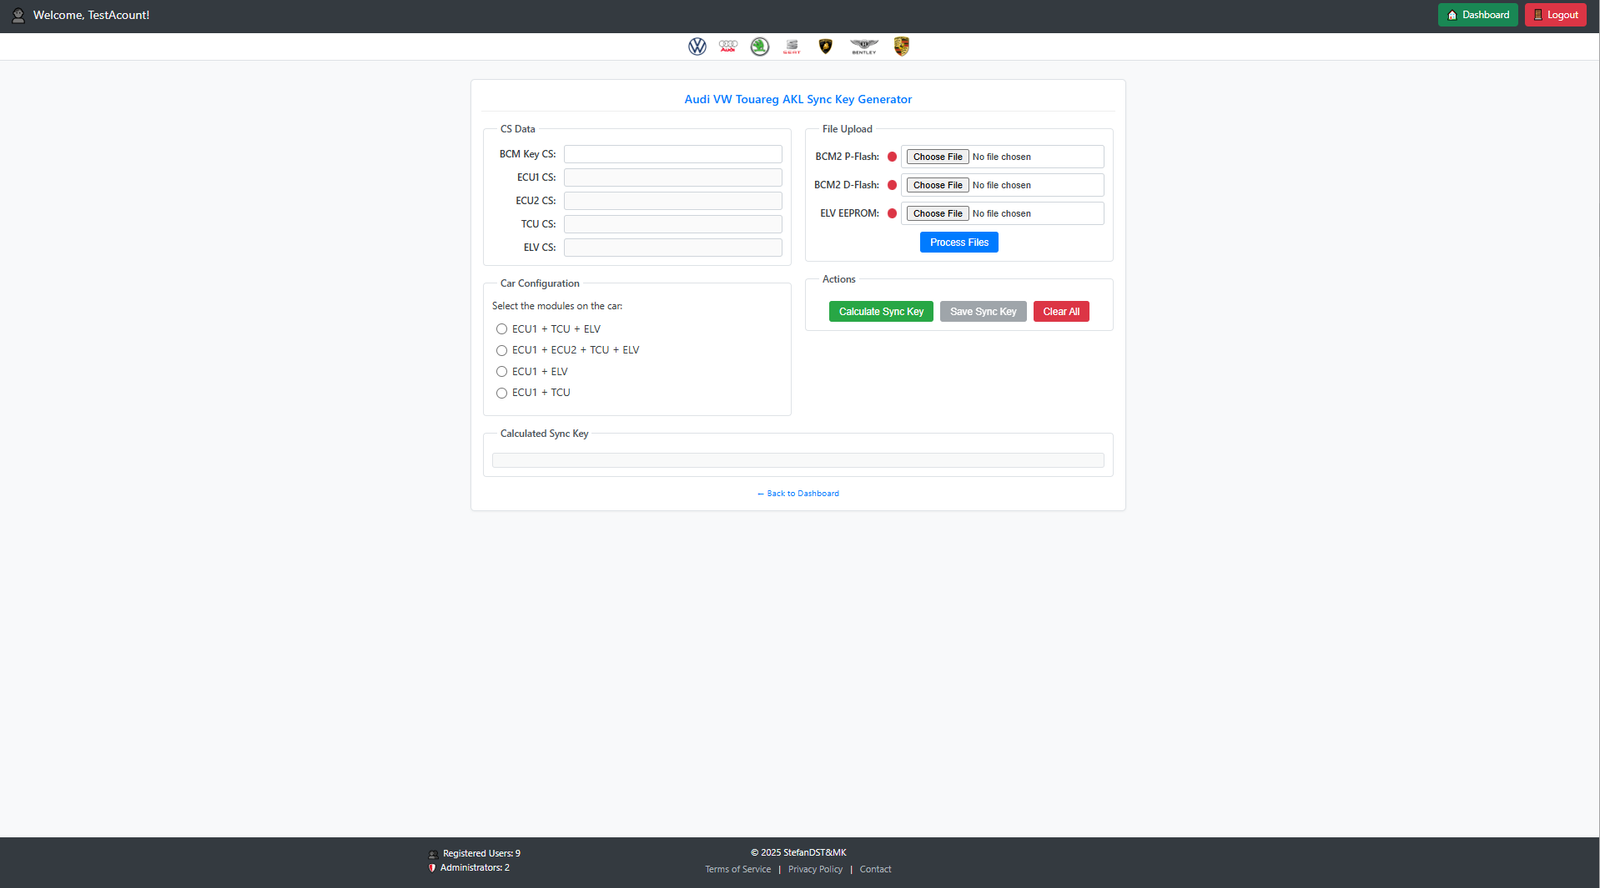Click the Porsche logo icon
Screen dimensions: 1600x888
tap(901, 47)
